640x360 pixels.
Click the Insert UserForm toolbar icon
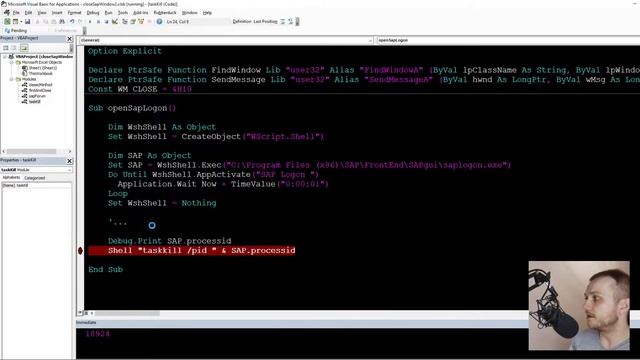pos(15,21)
